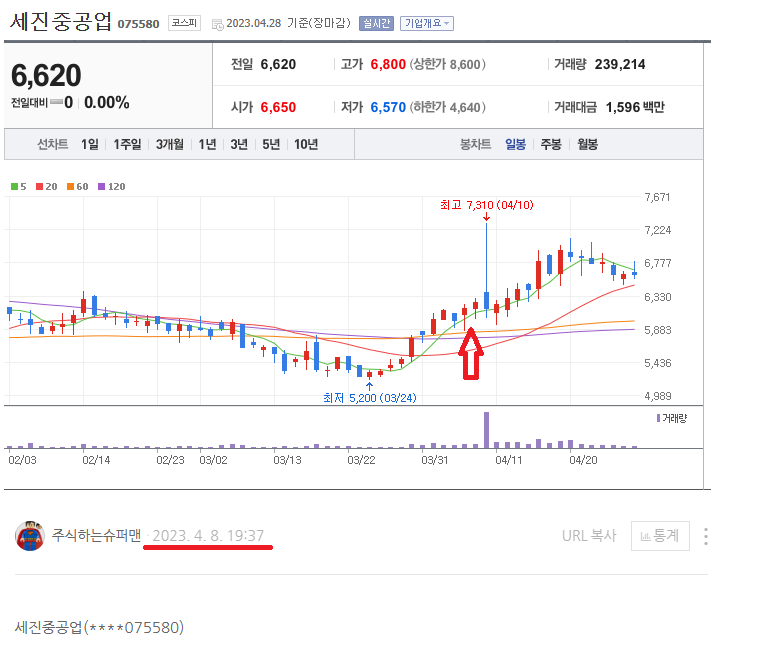This screenshot has width=760, height=646.
Task: Select the 5년 line chart tab
Action: point(271,144)
